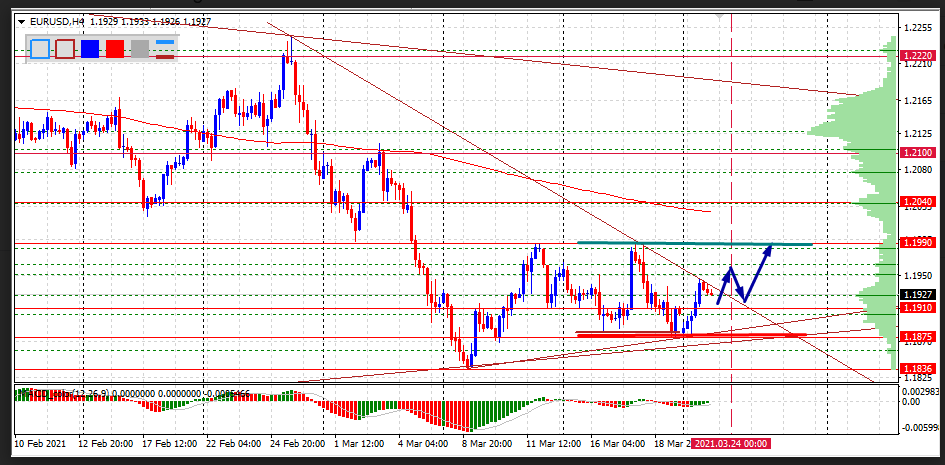Click the 2021.03.24 00:00 date marker

[732, 442]
